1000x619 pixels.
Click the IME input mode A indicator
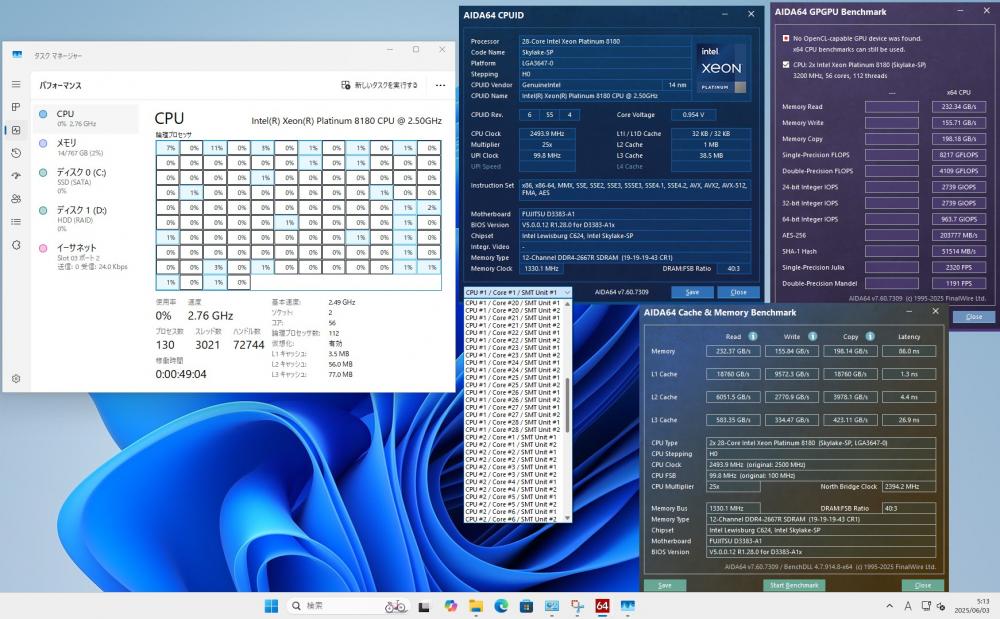pos(908,606)
